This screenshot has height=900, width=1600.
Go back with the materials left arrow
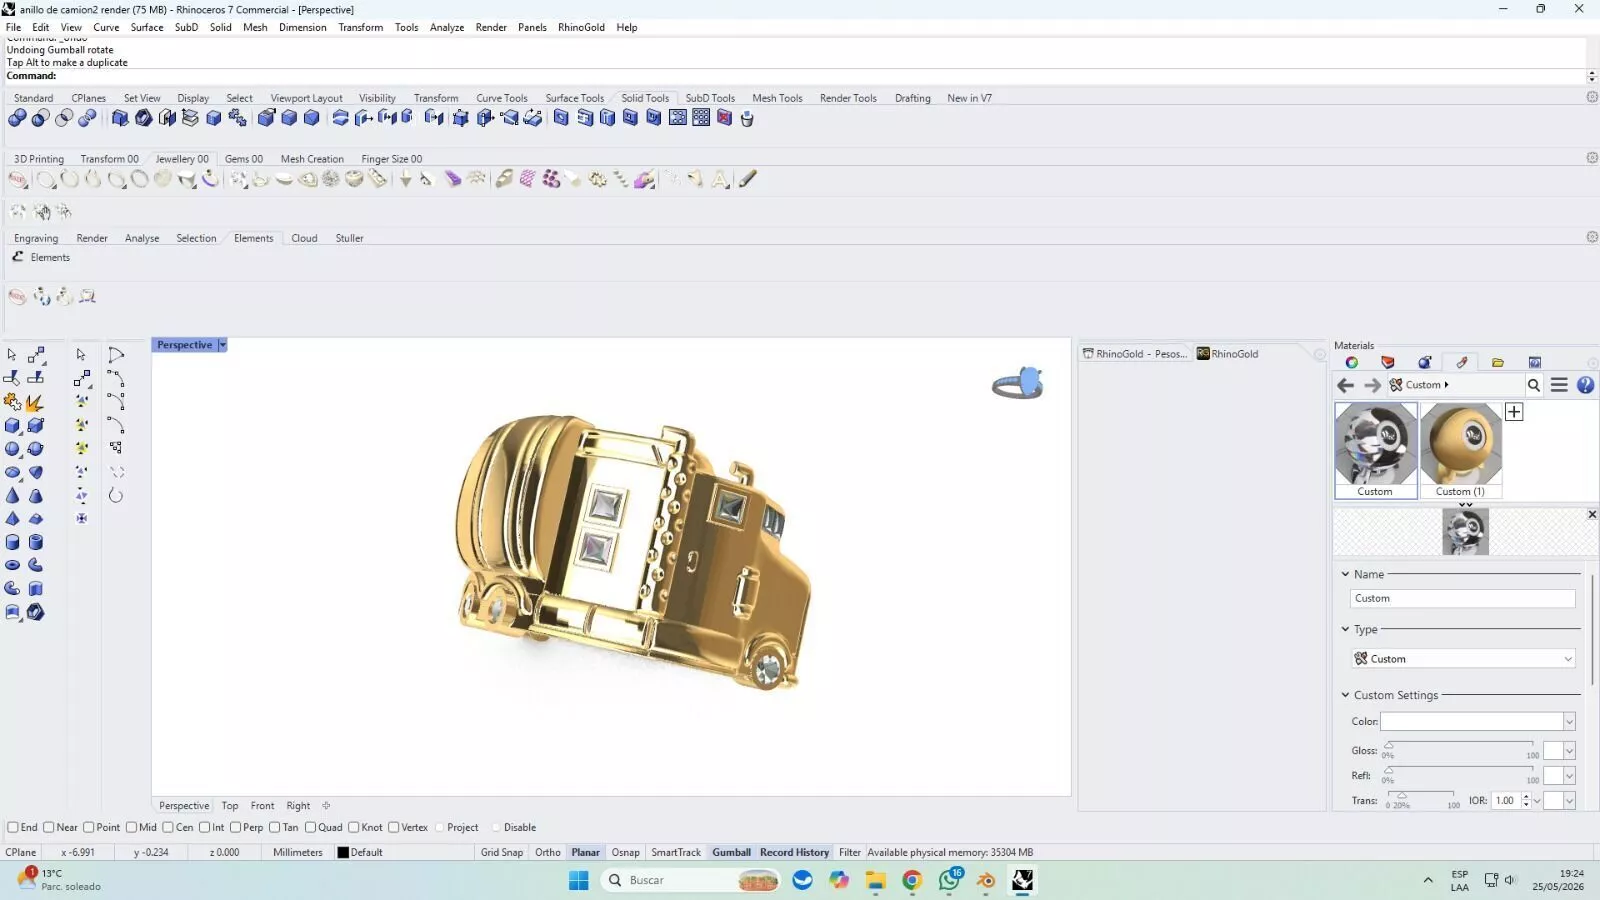1346,385
